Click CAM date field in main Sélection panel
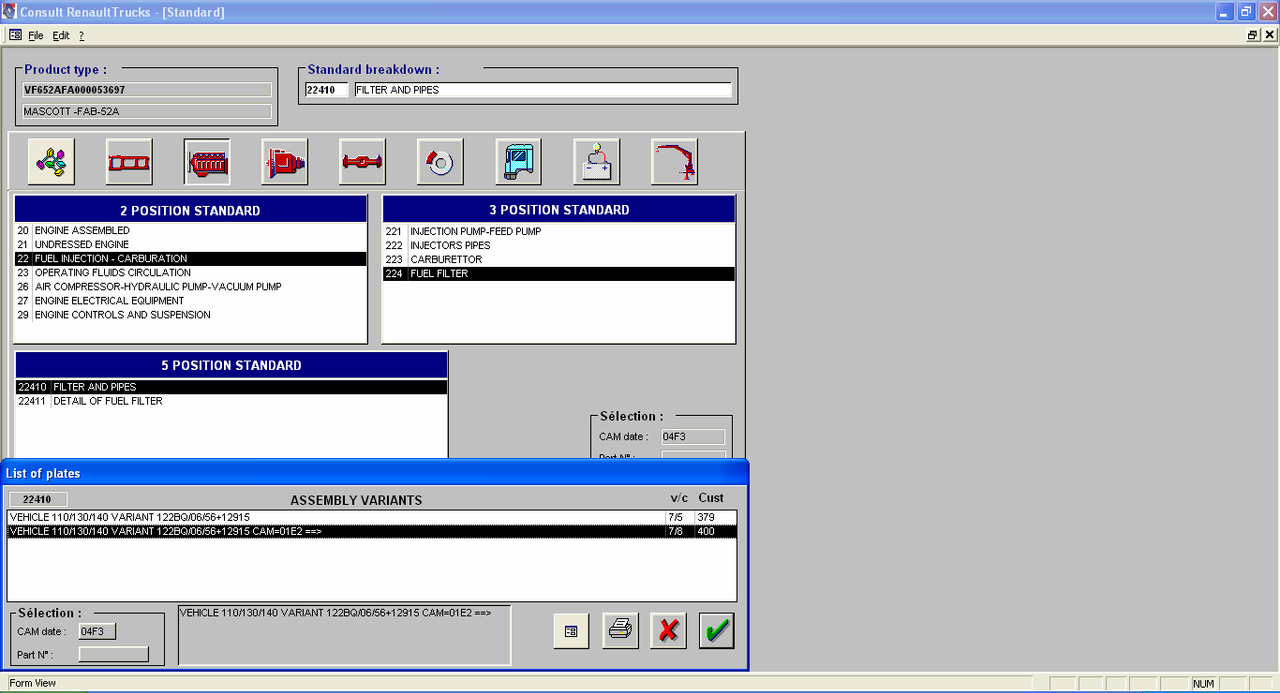Viewport: 1280px width, 693px height. (693, 437)
